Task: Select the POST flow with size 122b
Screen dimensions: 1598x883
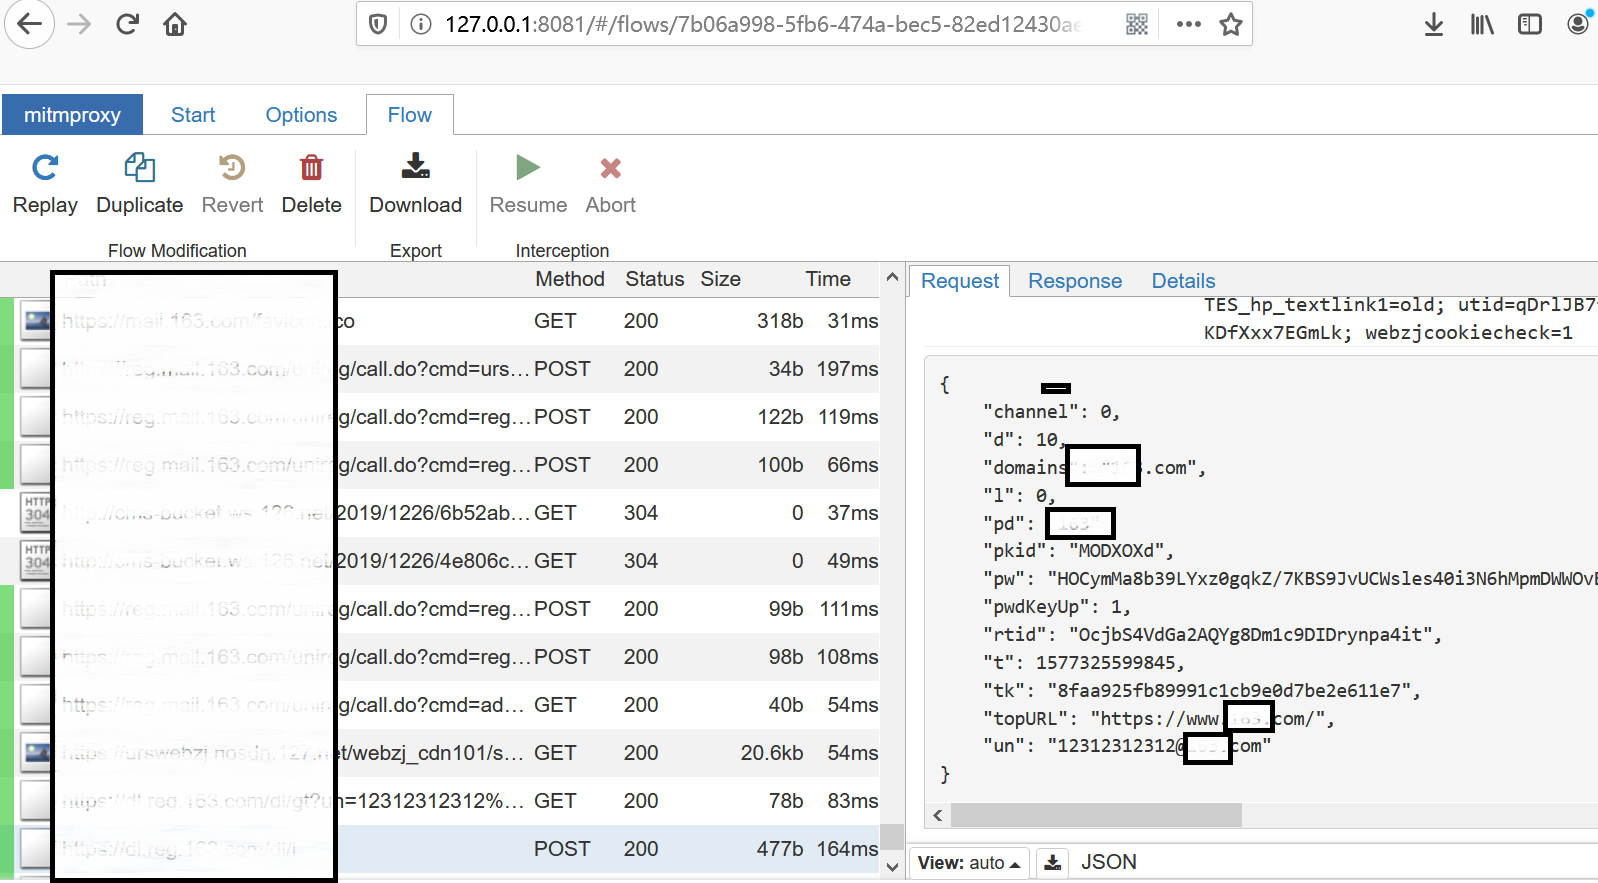Action: pos(440,417)
